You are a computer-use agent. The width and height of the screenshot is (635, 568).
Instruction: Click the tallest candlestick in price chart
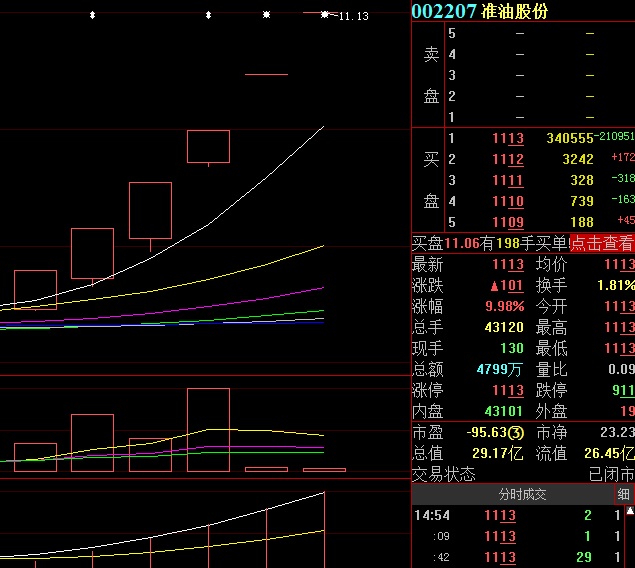150,210
